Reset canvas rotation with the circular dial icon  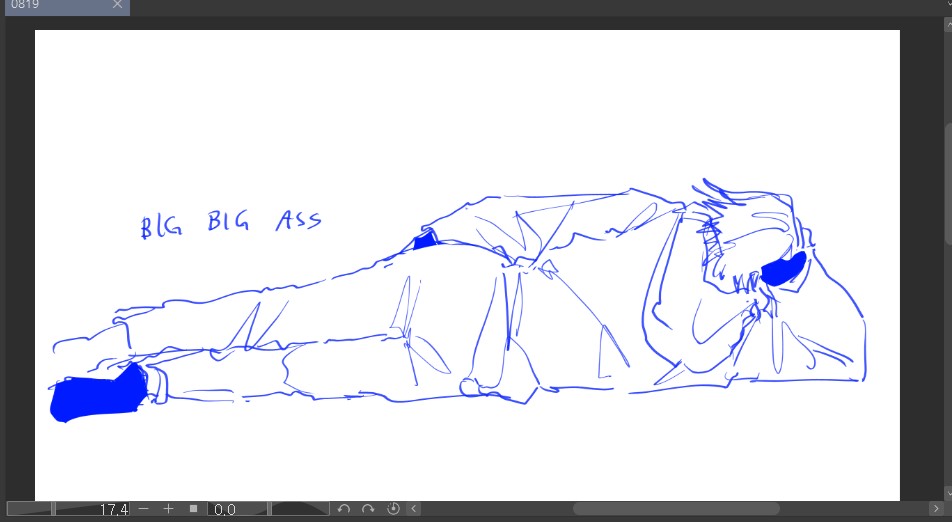[393, 509]
